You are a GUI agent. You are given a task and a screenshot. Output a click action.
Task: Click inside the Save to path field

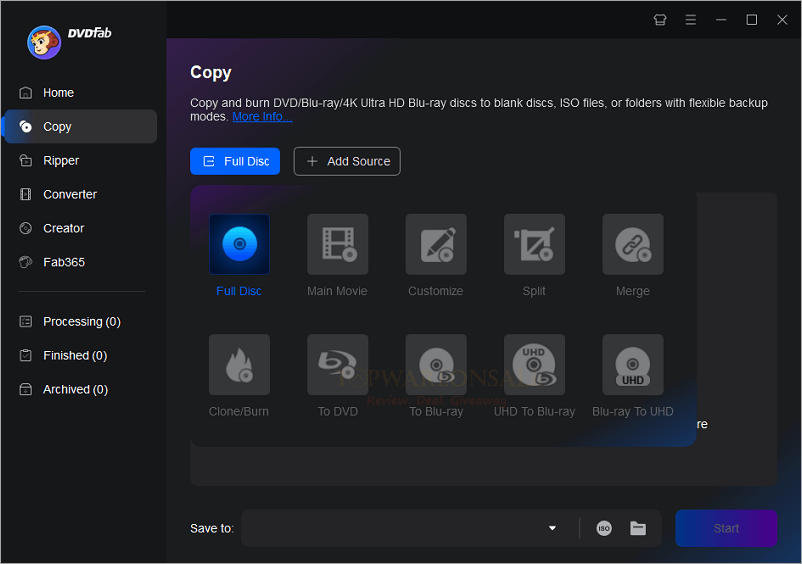pyautogui.click(x=391, y=528)
